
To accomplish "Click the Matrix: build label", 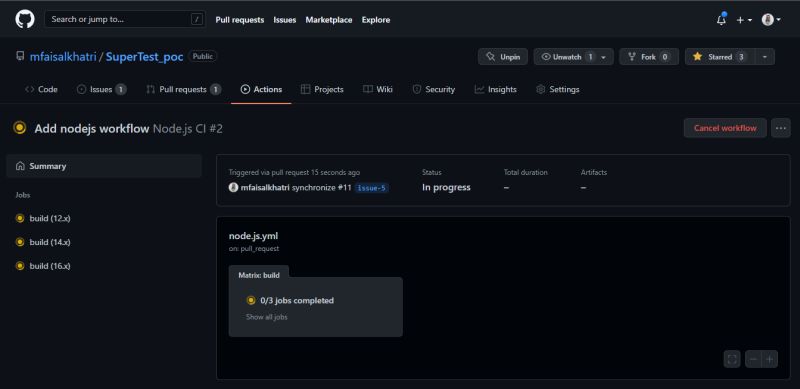I will 259,275.
